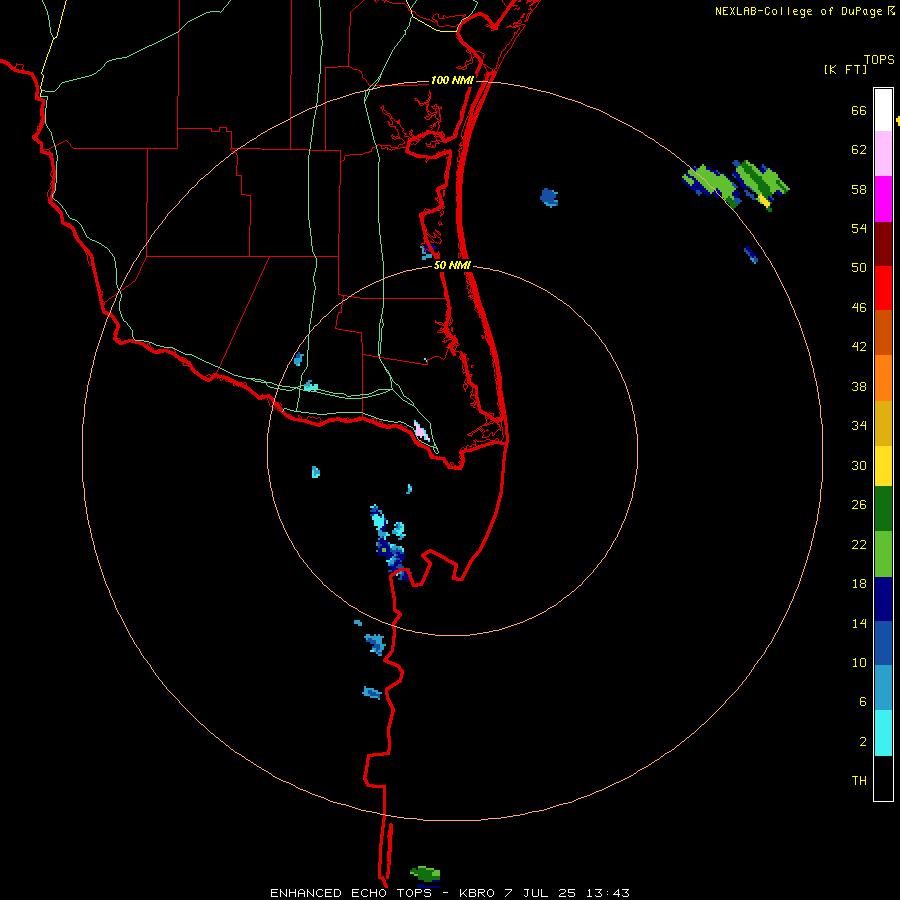The image size is (900, 900).
Task: Click the light green 22 kft swatch
Action: (883, 554)
